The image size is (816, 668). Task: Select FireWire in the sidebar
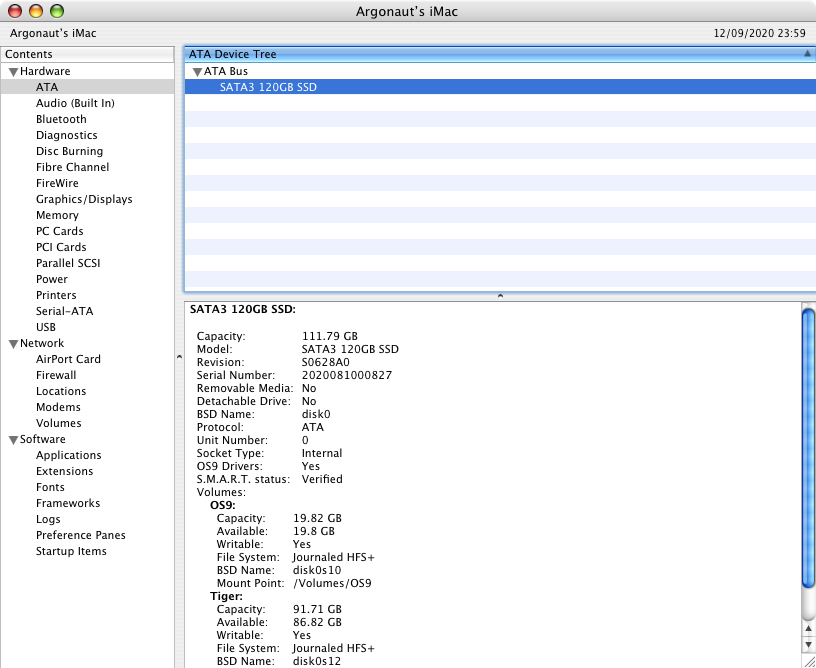[x=57, y=183]
